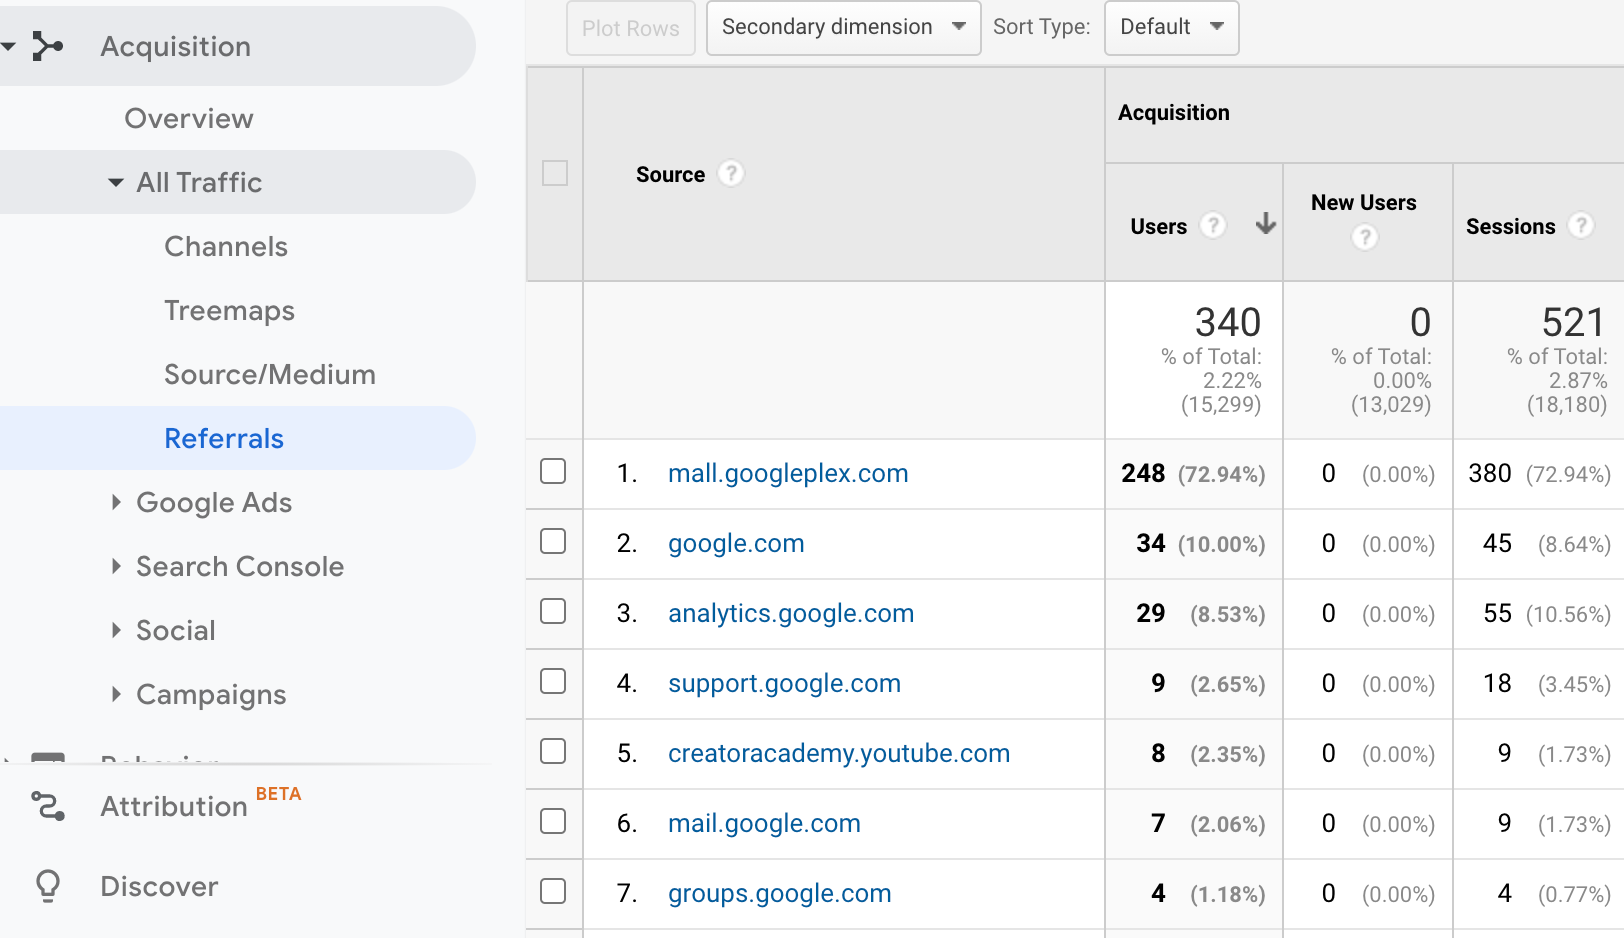The width and height of the screenshot is (1624, 938).
Task: Click the Discover lightbulb icon
Action: (48, 886)
